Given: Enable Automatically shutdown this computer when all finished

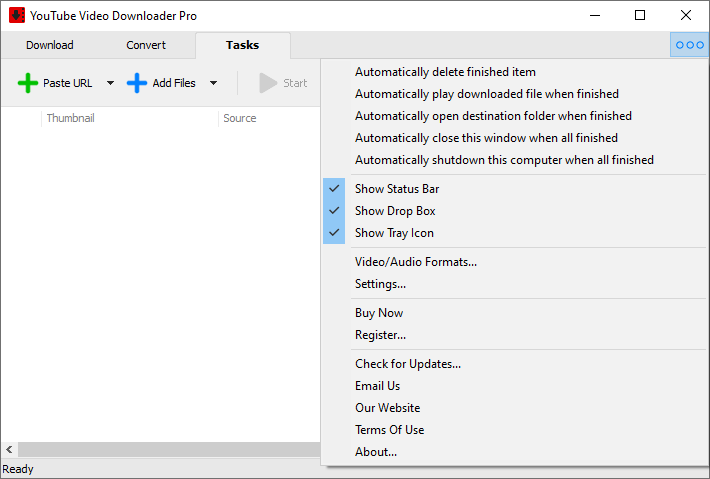Looking at the screenshot, I should pyautogui.click(x=514, y=160).
